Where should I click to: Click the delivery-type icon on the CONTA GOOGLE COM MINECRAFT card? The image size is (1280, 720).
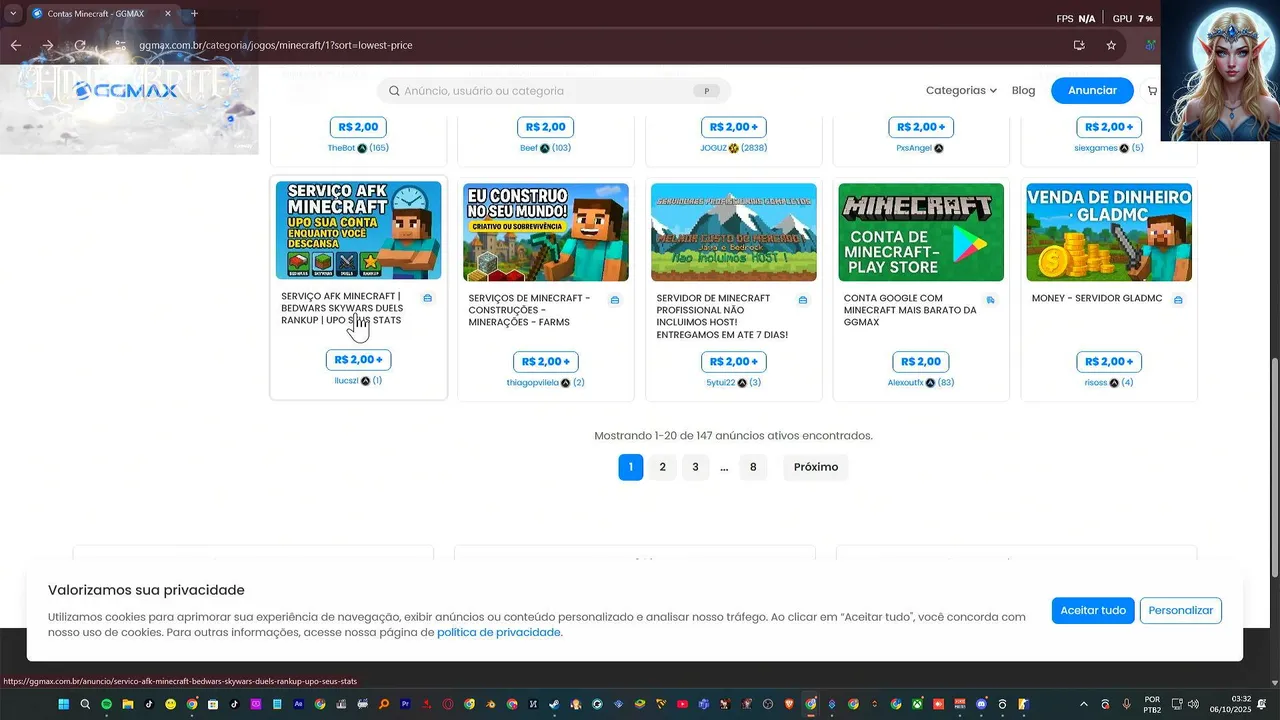(x=990, y=299)
